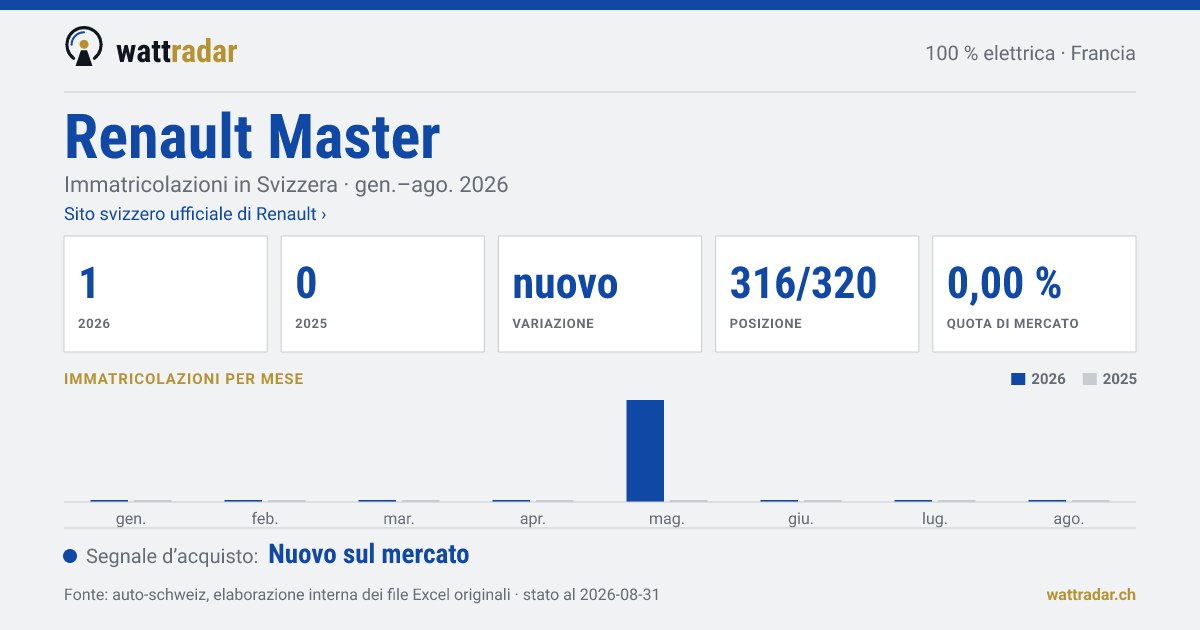Click 'Immatricolazioni in Svizzera · gen.–ago. 2026' subtitle
Screen dimensions: 1200x630
click(x=286, y=185)
